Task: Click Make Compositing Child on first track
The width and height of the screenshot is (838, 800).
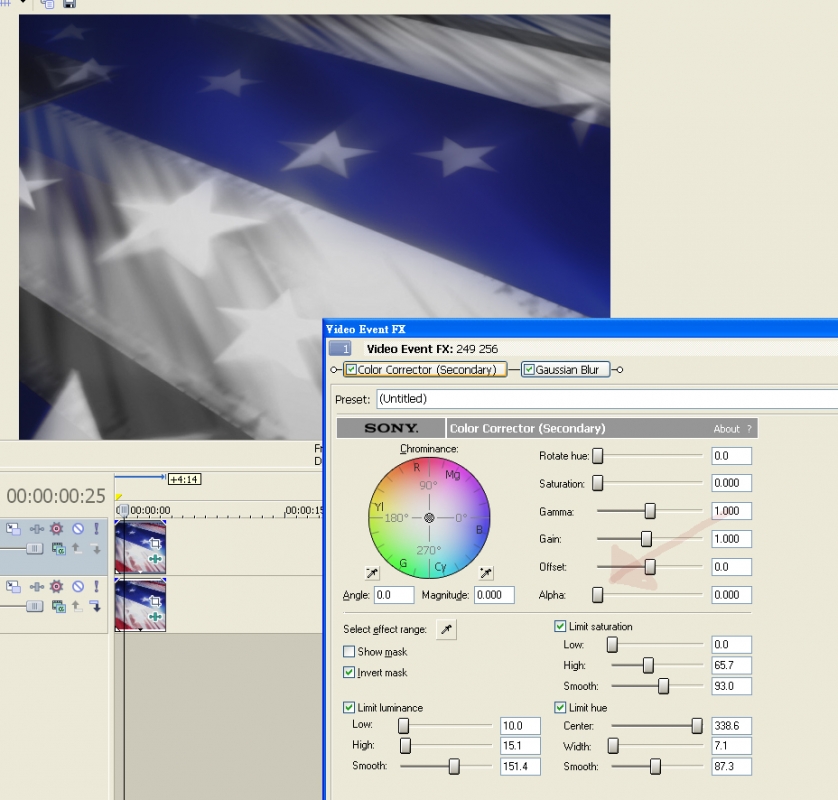Action: point(96,548)
